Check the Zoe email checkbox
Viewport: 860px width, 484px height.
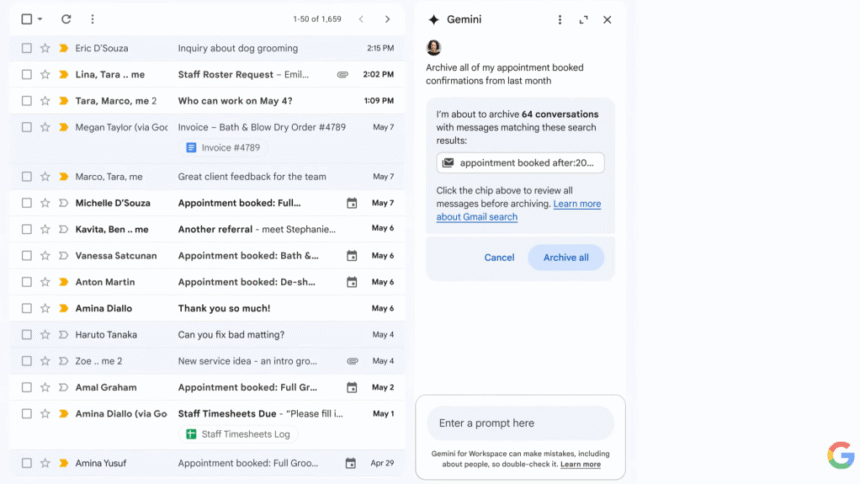coord(26,361)
